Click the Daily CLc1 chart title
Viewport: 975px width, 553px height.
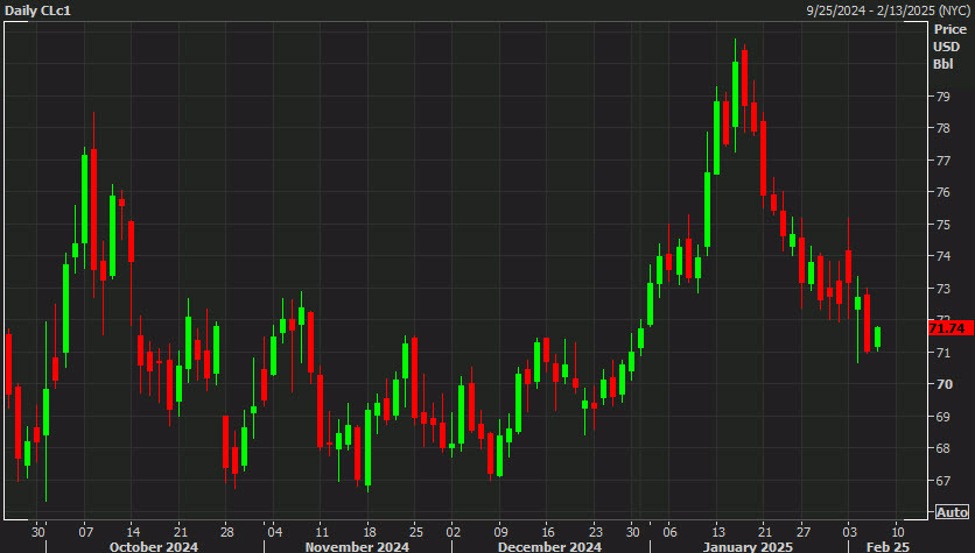[37, 11]
